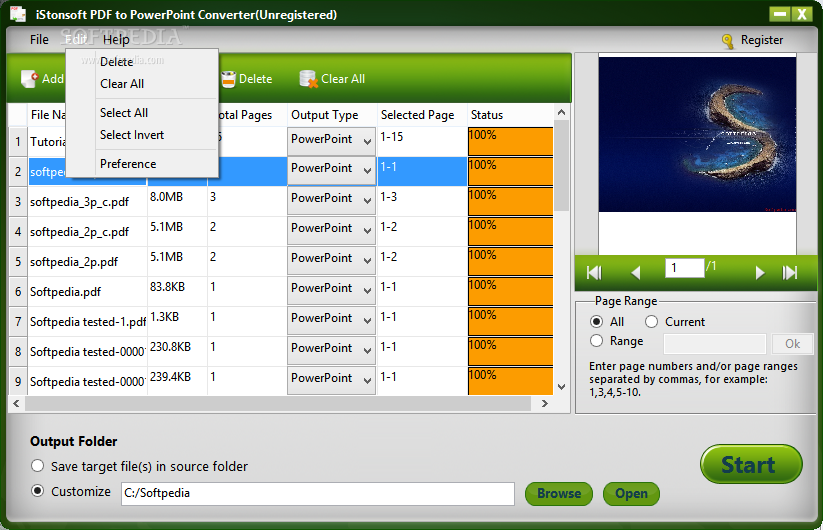This screenshot has height=530, width=823.
Task: Open Output Type dropdown for softpedia_3p_c.pdf
Action: [331, 200]
